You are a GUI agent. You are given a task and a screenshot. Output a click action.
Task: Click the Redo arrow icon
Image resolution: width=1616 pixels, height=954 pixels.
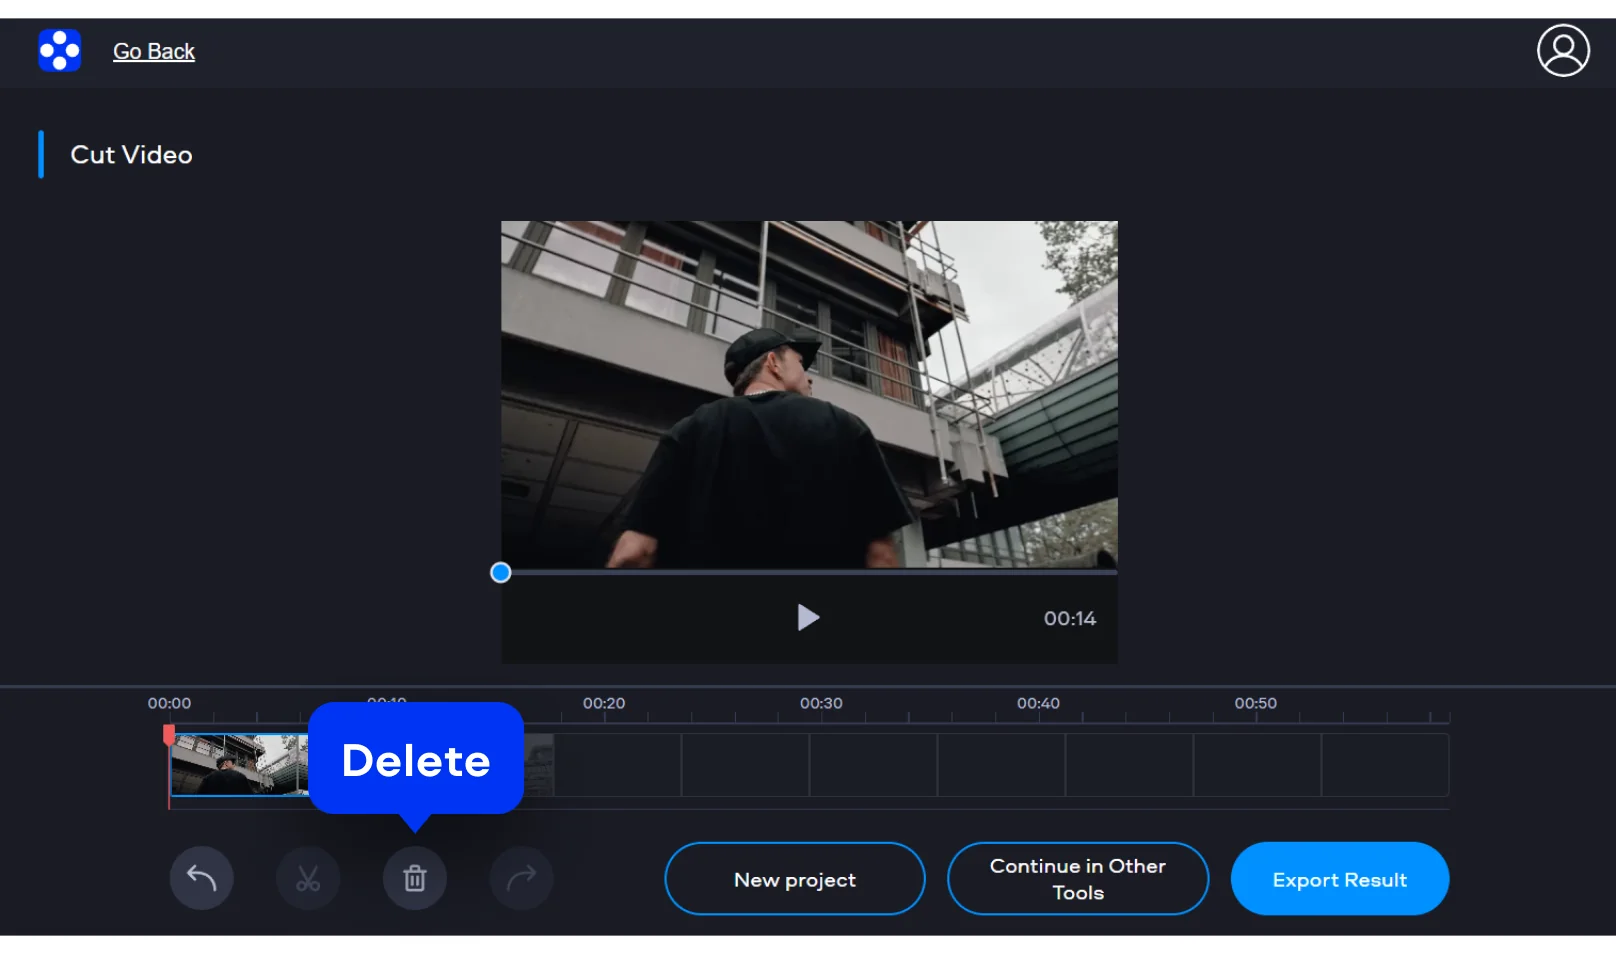pos(521,878)
